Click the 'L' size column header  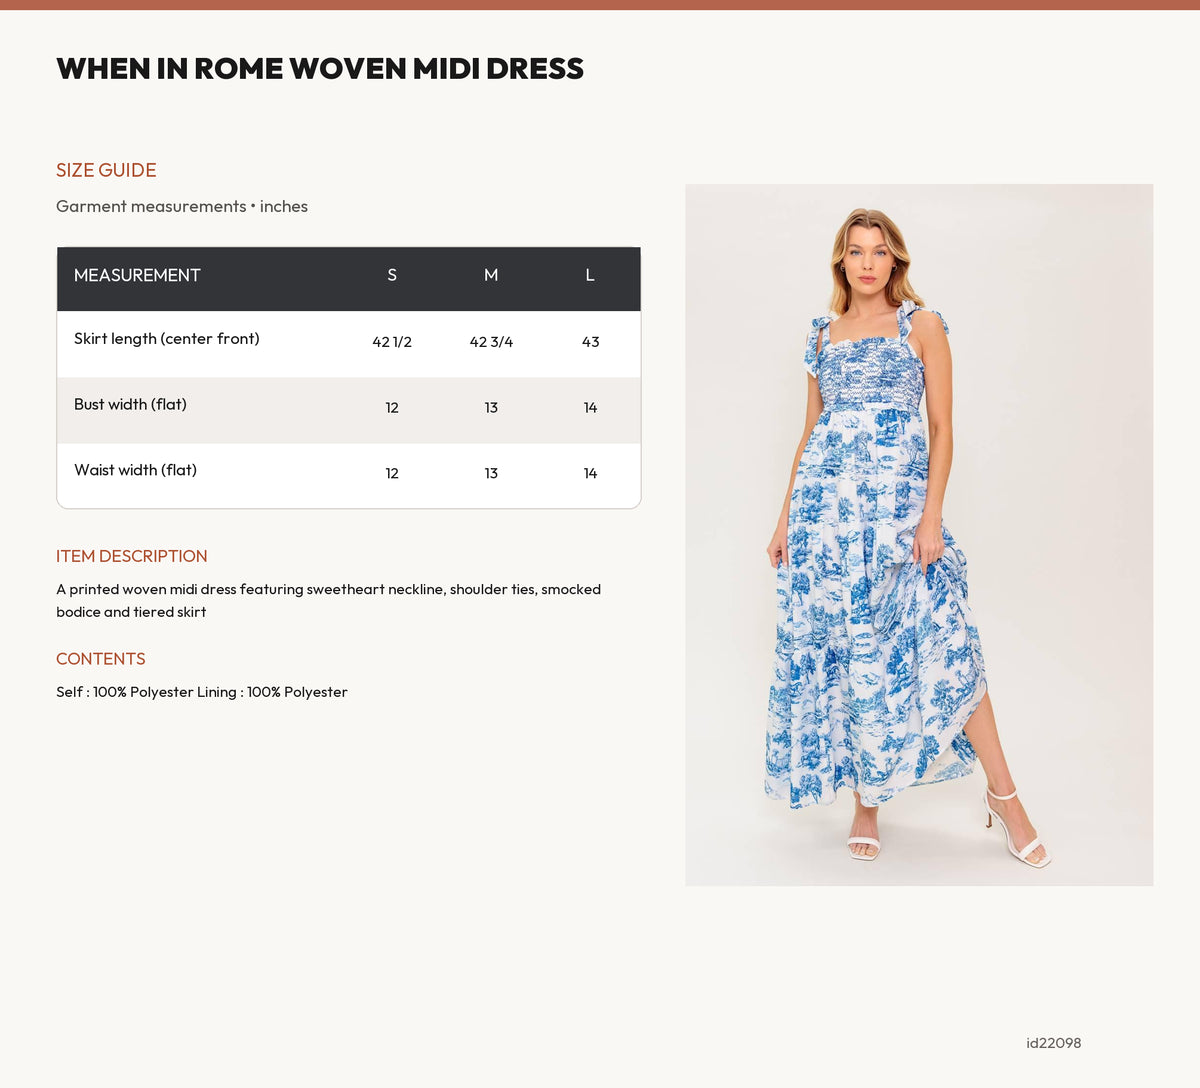pos(590,275)
